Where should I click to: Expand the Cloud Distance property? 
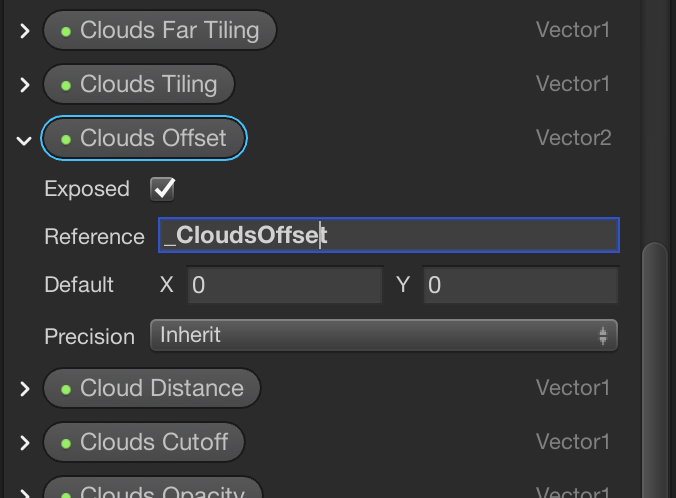(x=25, y=389)
